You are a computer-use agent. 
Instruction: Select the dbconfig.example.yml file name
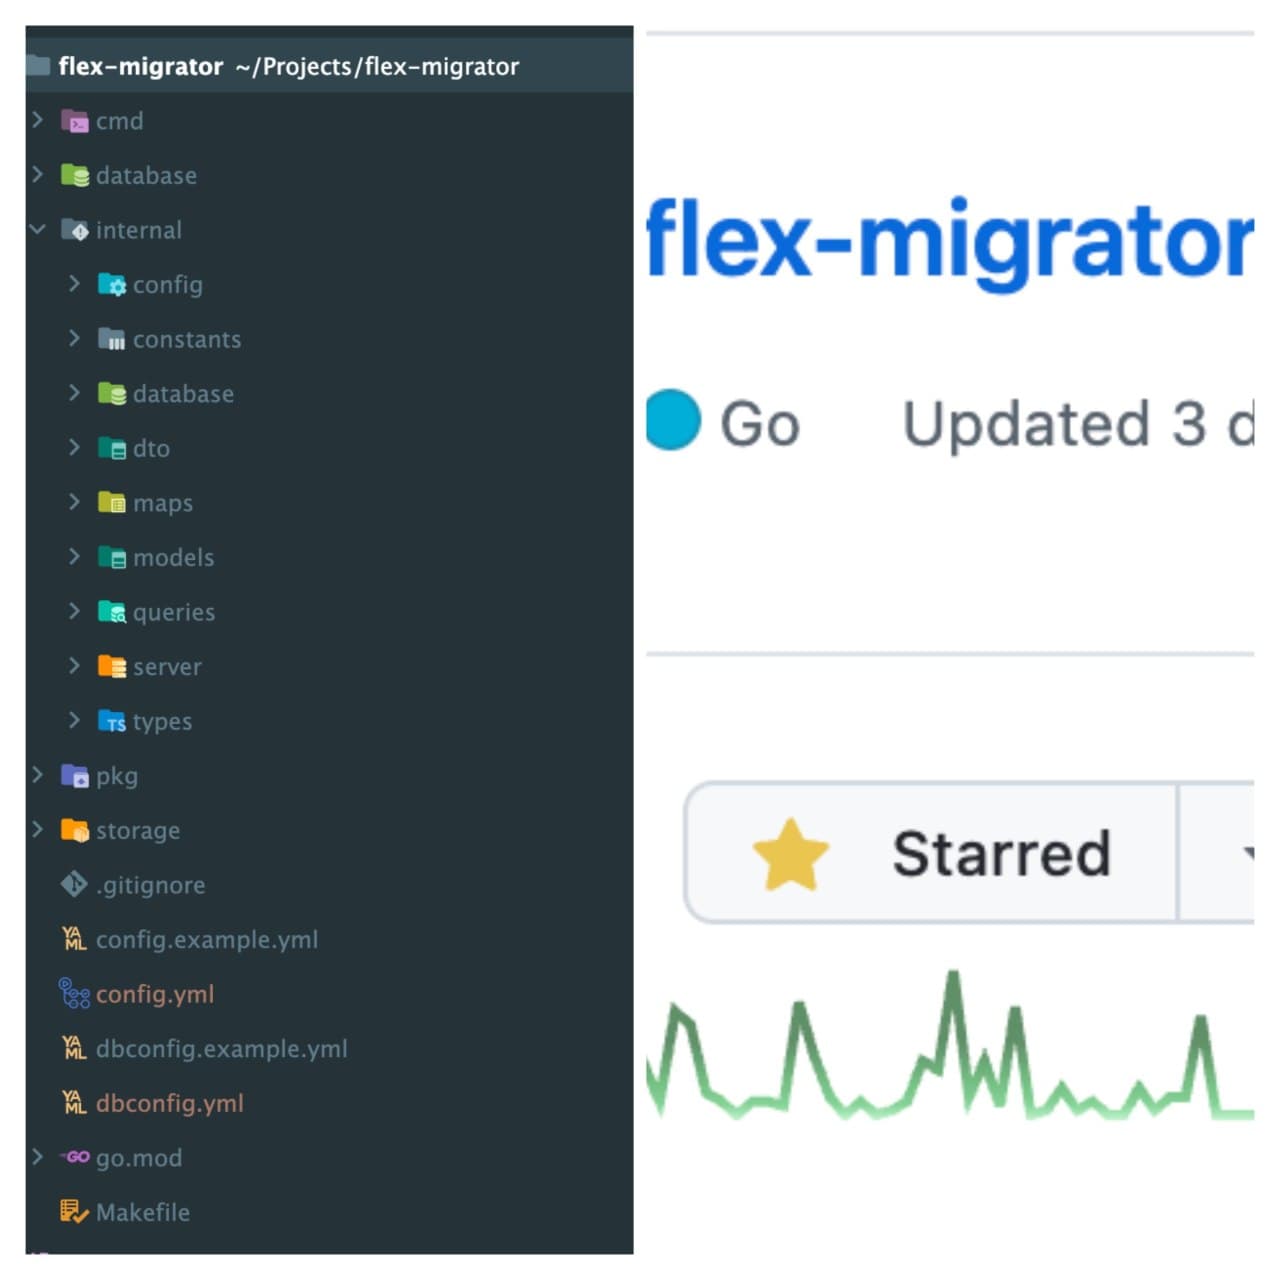tap(222, 1049)
